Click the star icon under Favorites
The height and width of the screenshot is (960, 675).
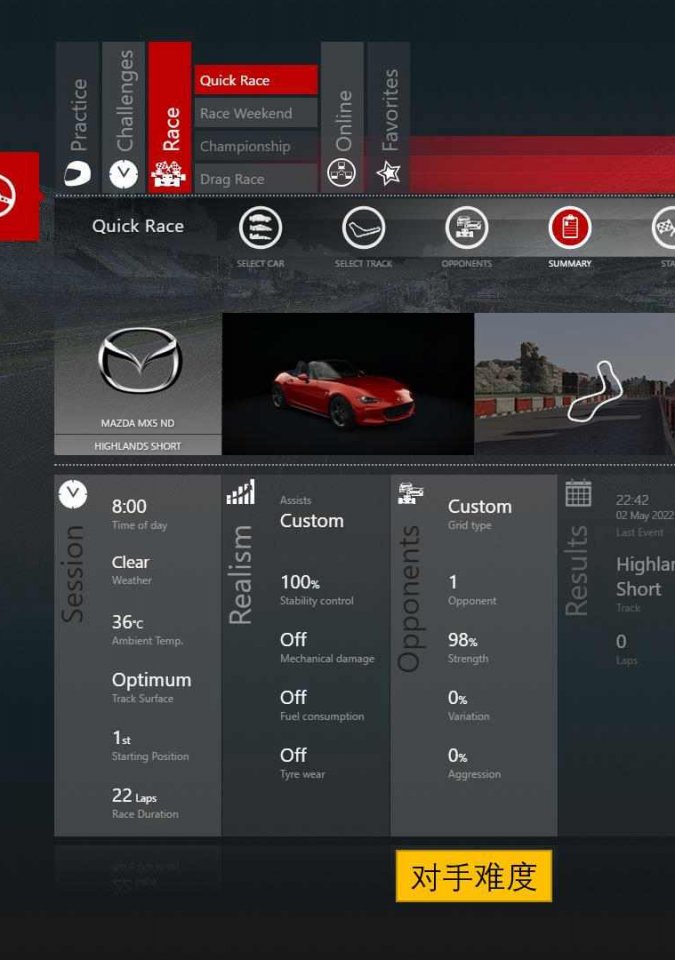click(388, 173)
